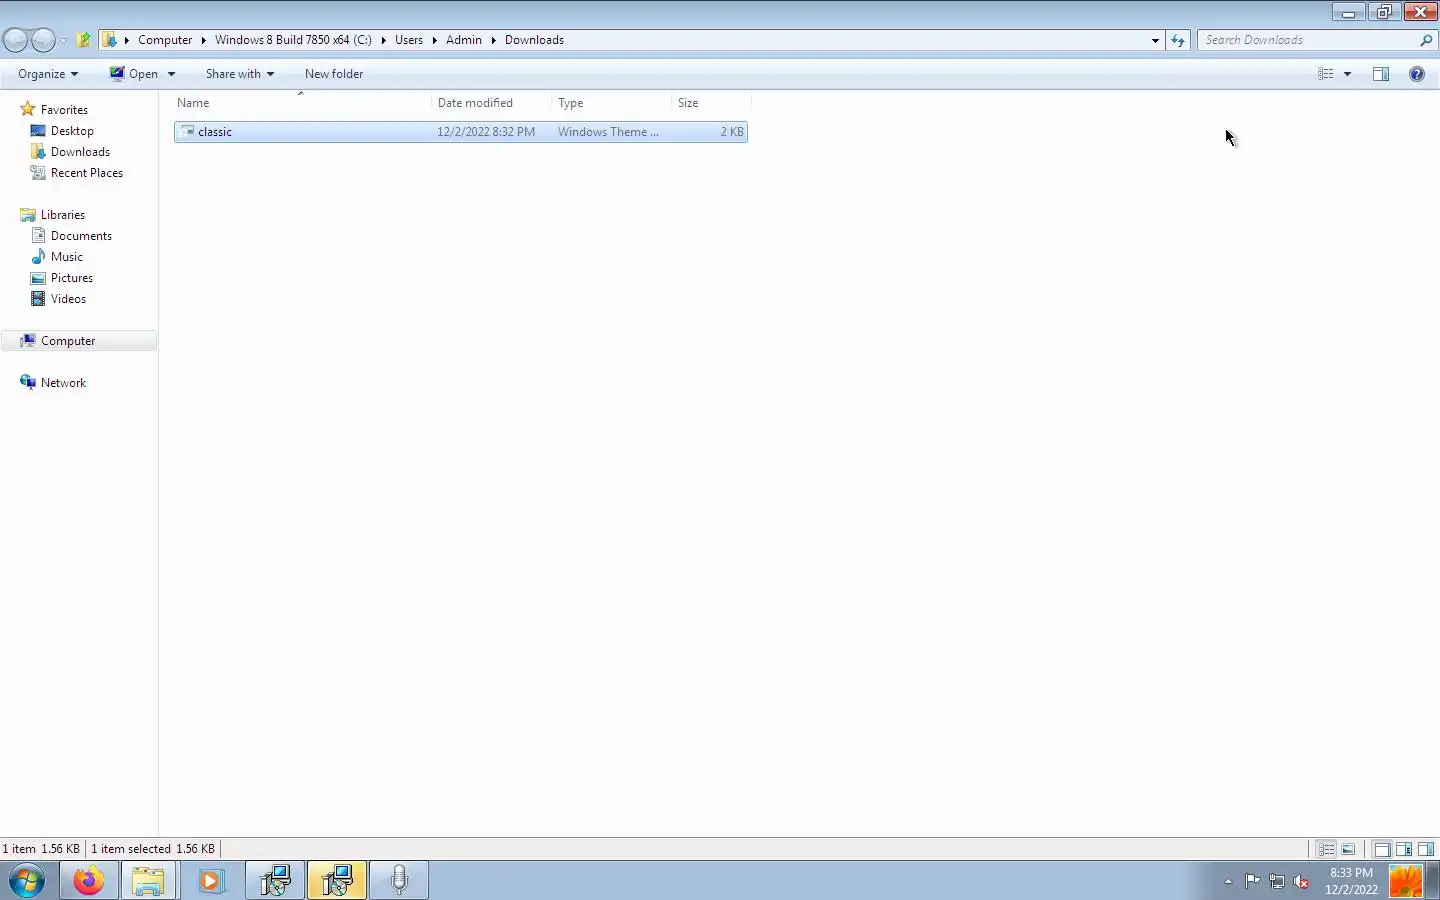Viewport: 1440px width, 900px height.
Task: Expand the arrow after Computer breadcrumb
Action: tap(203, 40)
